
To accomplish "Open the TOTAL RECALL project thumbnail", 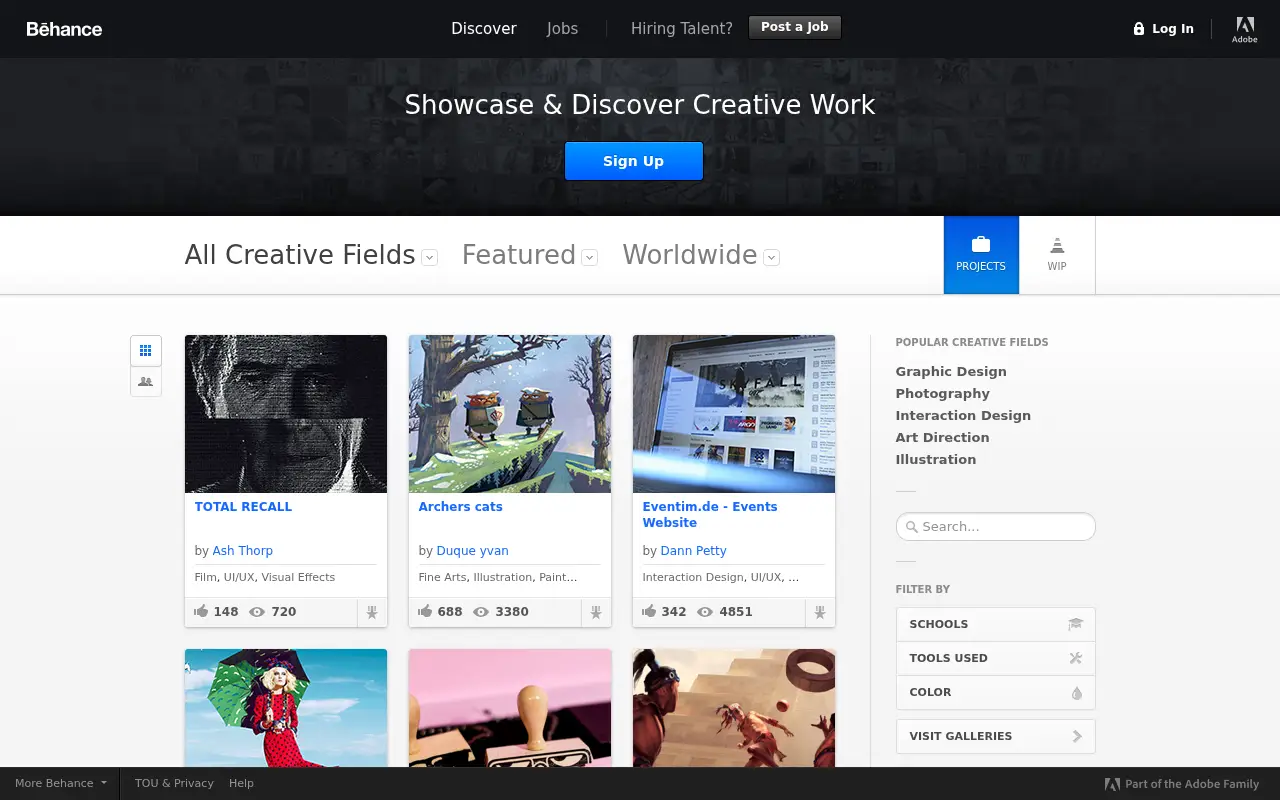I will pyautogui.click(x=286, y=414).
